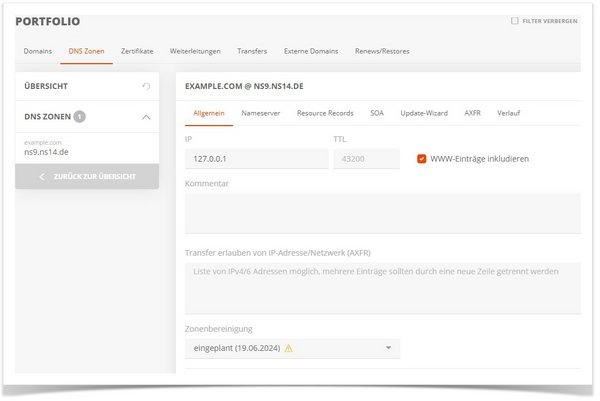Open the Update-Wizard tab
600x401 pixels.
(x=424, y=113)
